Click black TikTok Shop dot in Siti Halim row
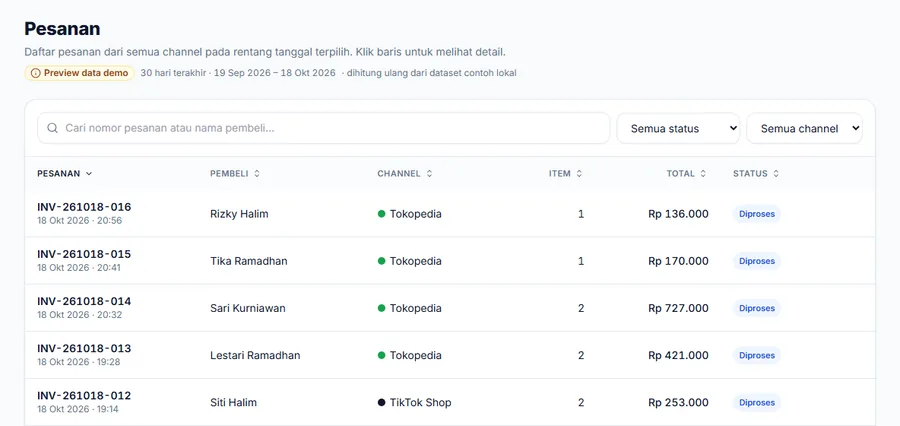This screenshot has width=900, height=426. click(x=381, y=402)
